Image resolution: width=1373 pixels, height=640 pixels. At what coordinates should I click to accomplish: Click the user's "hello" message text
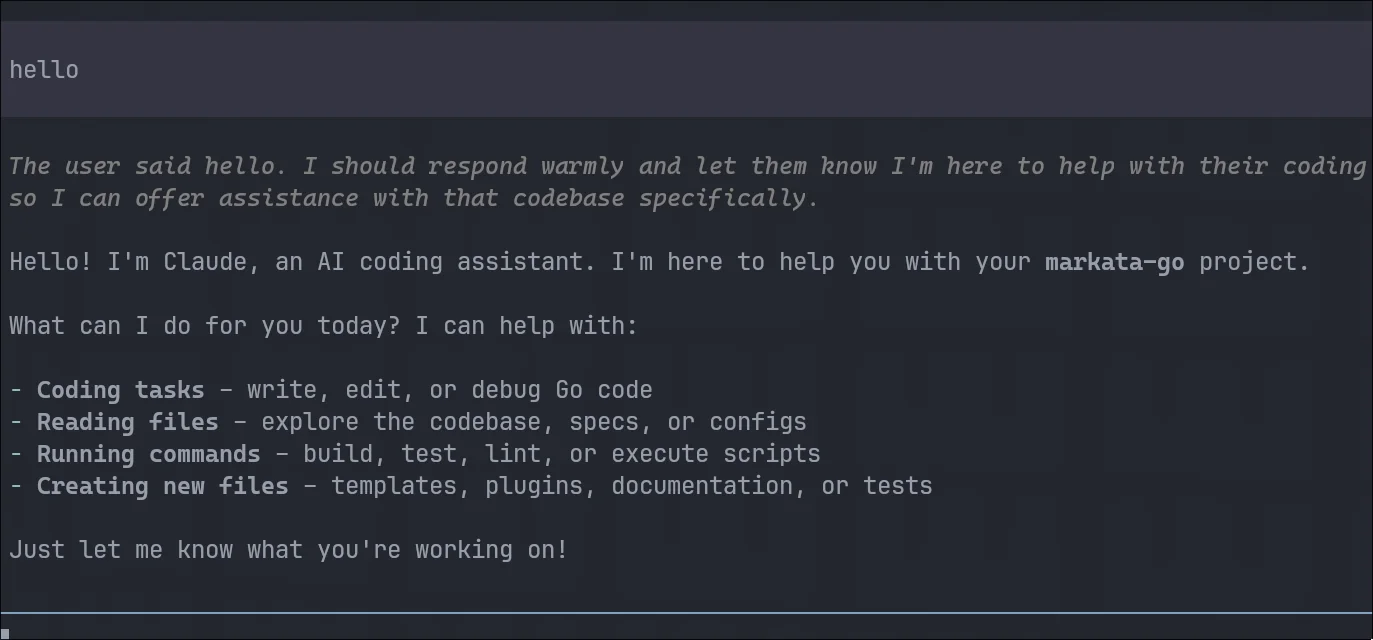pyautogui.click(x=44, y=70)
